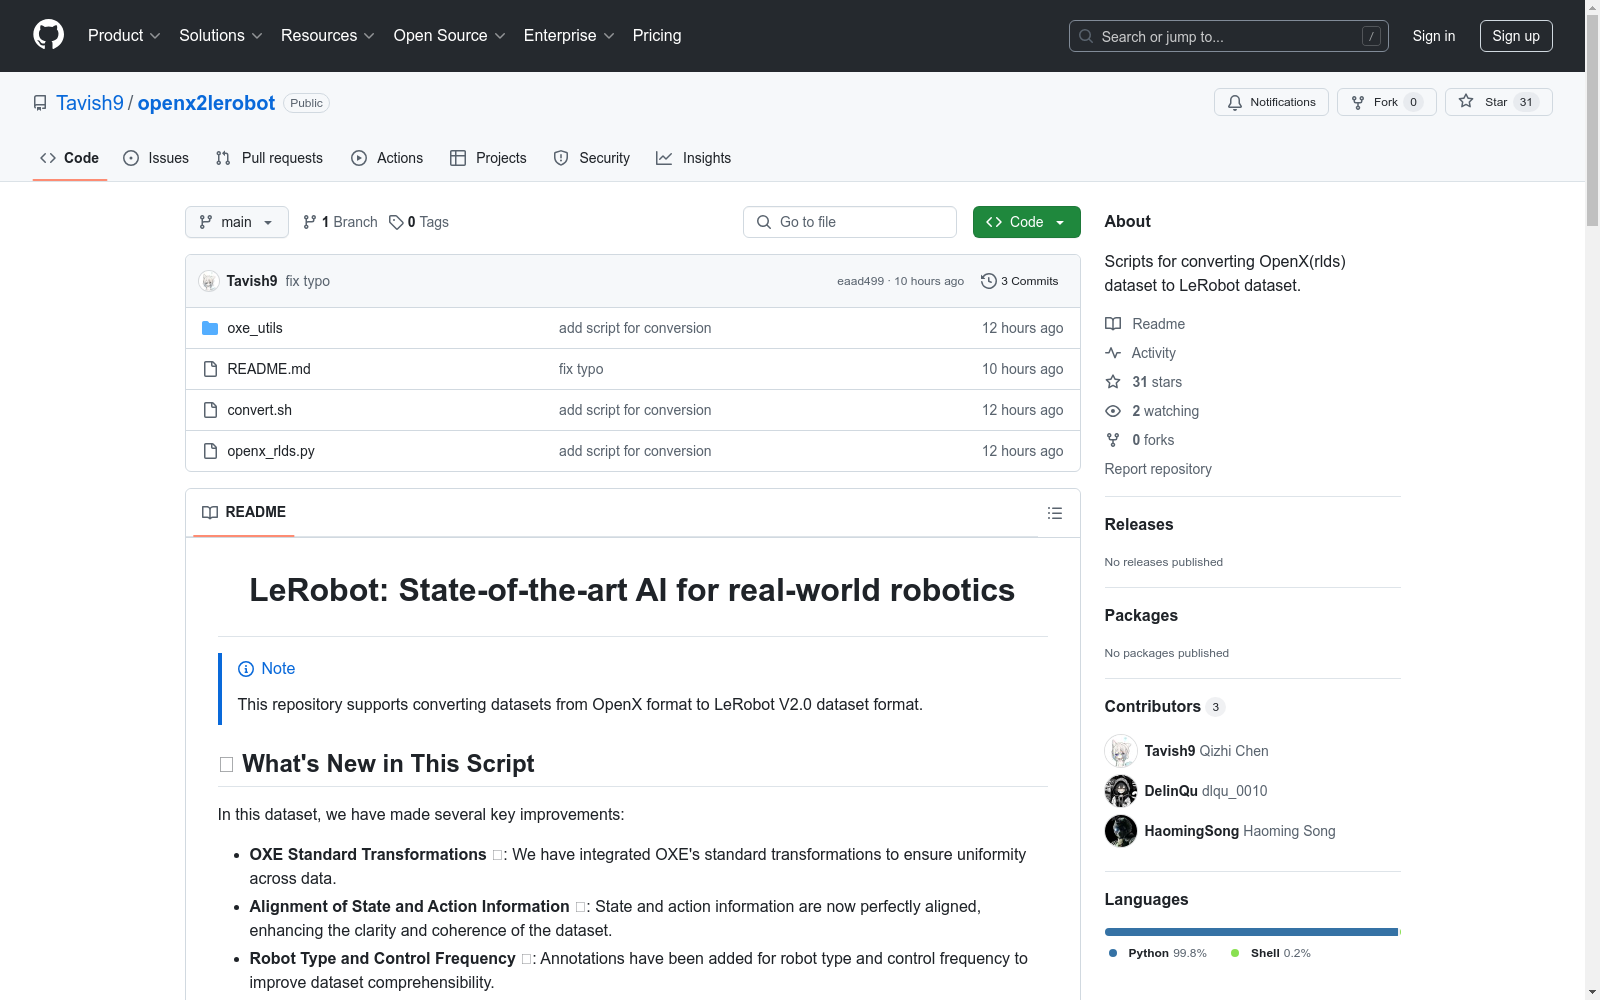Open the README outline list icon
Screen dimensions: 1600x1000
click(1054, 513)
